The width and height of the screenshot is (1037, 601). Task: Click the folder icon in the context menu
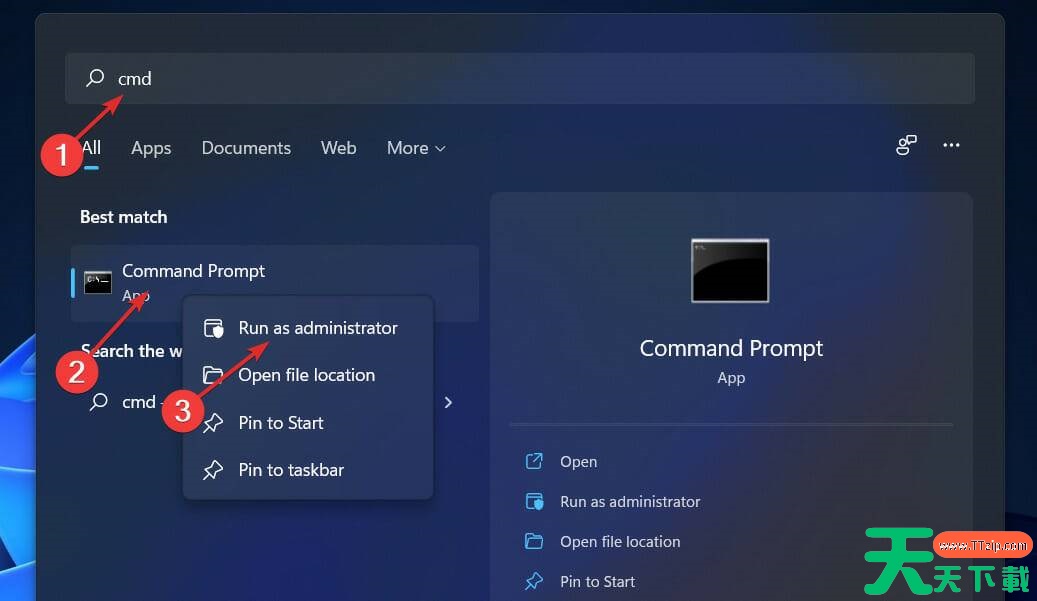[x=212, y=375]
